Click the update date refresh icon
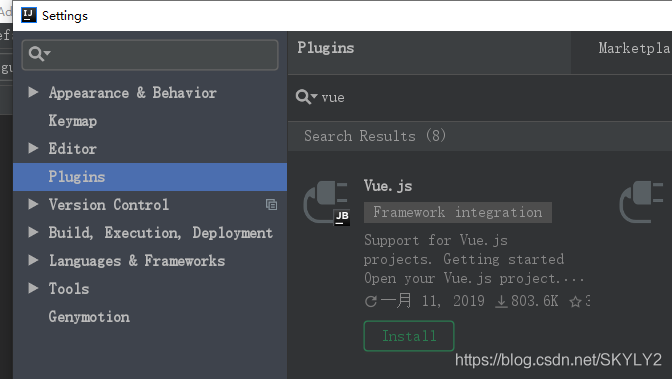 click(371, 301)
